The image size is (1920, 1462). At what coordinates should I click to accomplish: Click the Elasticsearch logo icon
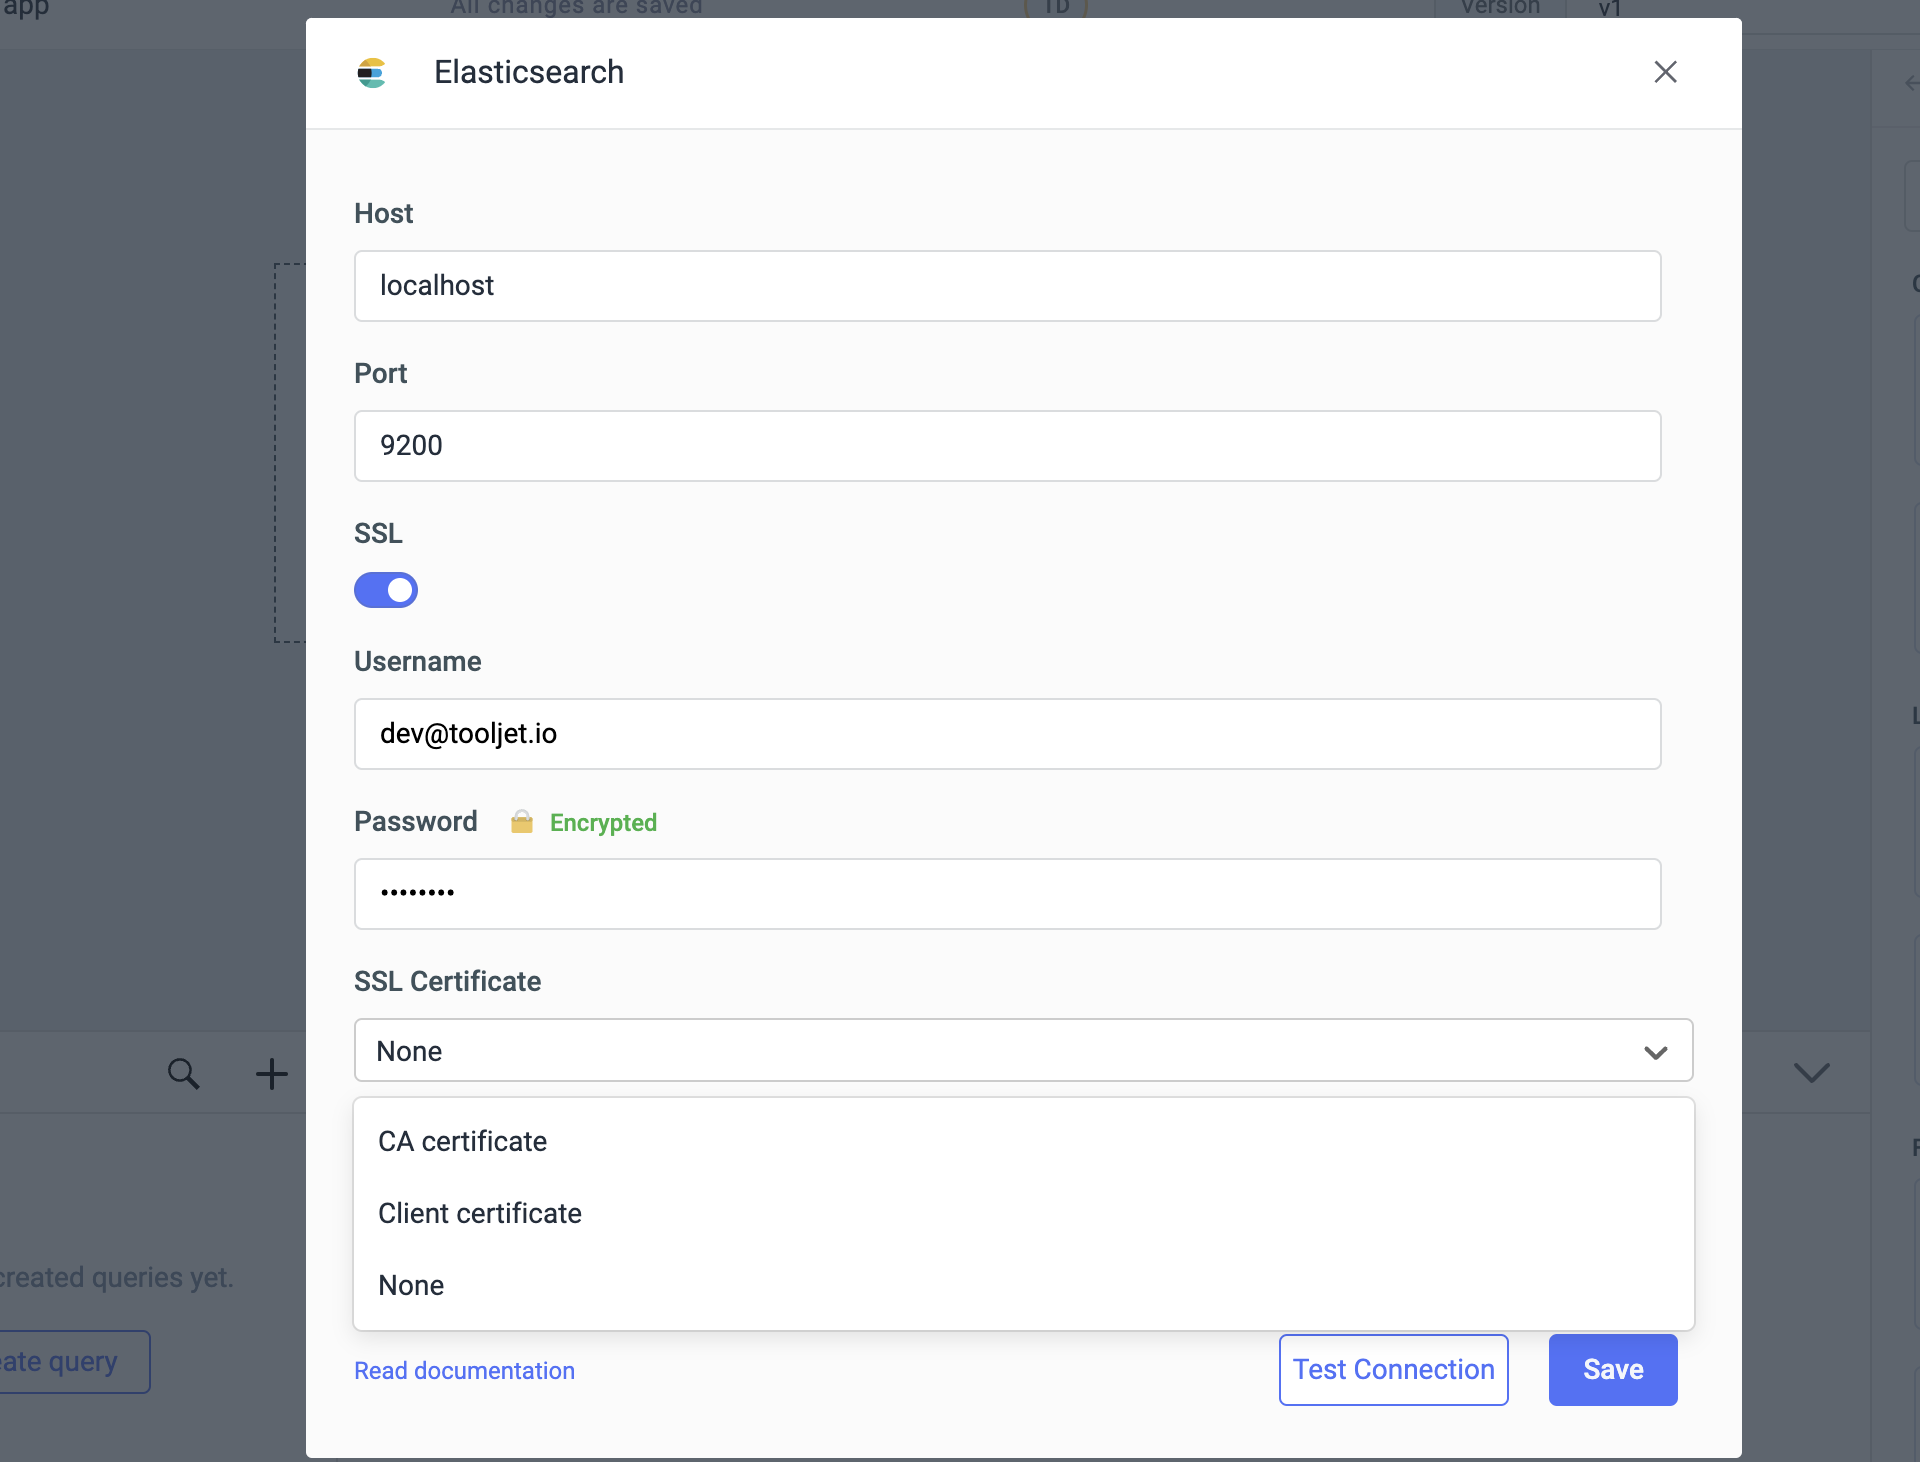tap(372, 71)
